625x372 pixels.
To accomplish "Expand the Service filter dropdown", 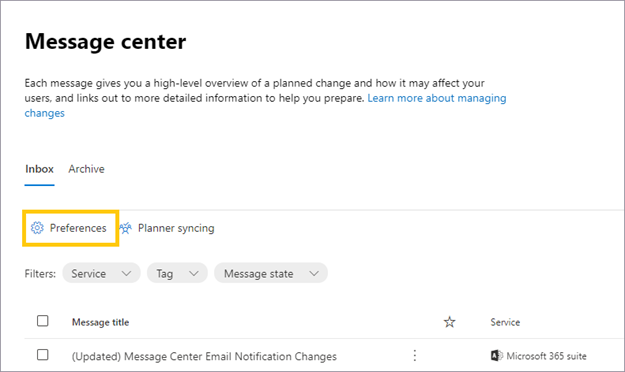I will [x=101, y=273].
